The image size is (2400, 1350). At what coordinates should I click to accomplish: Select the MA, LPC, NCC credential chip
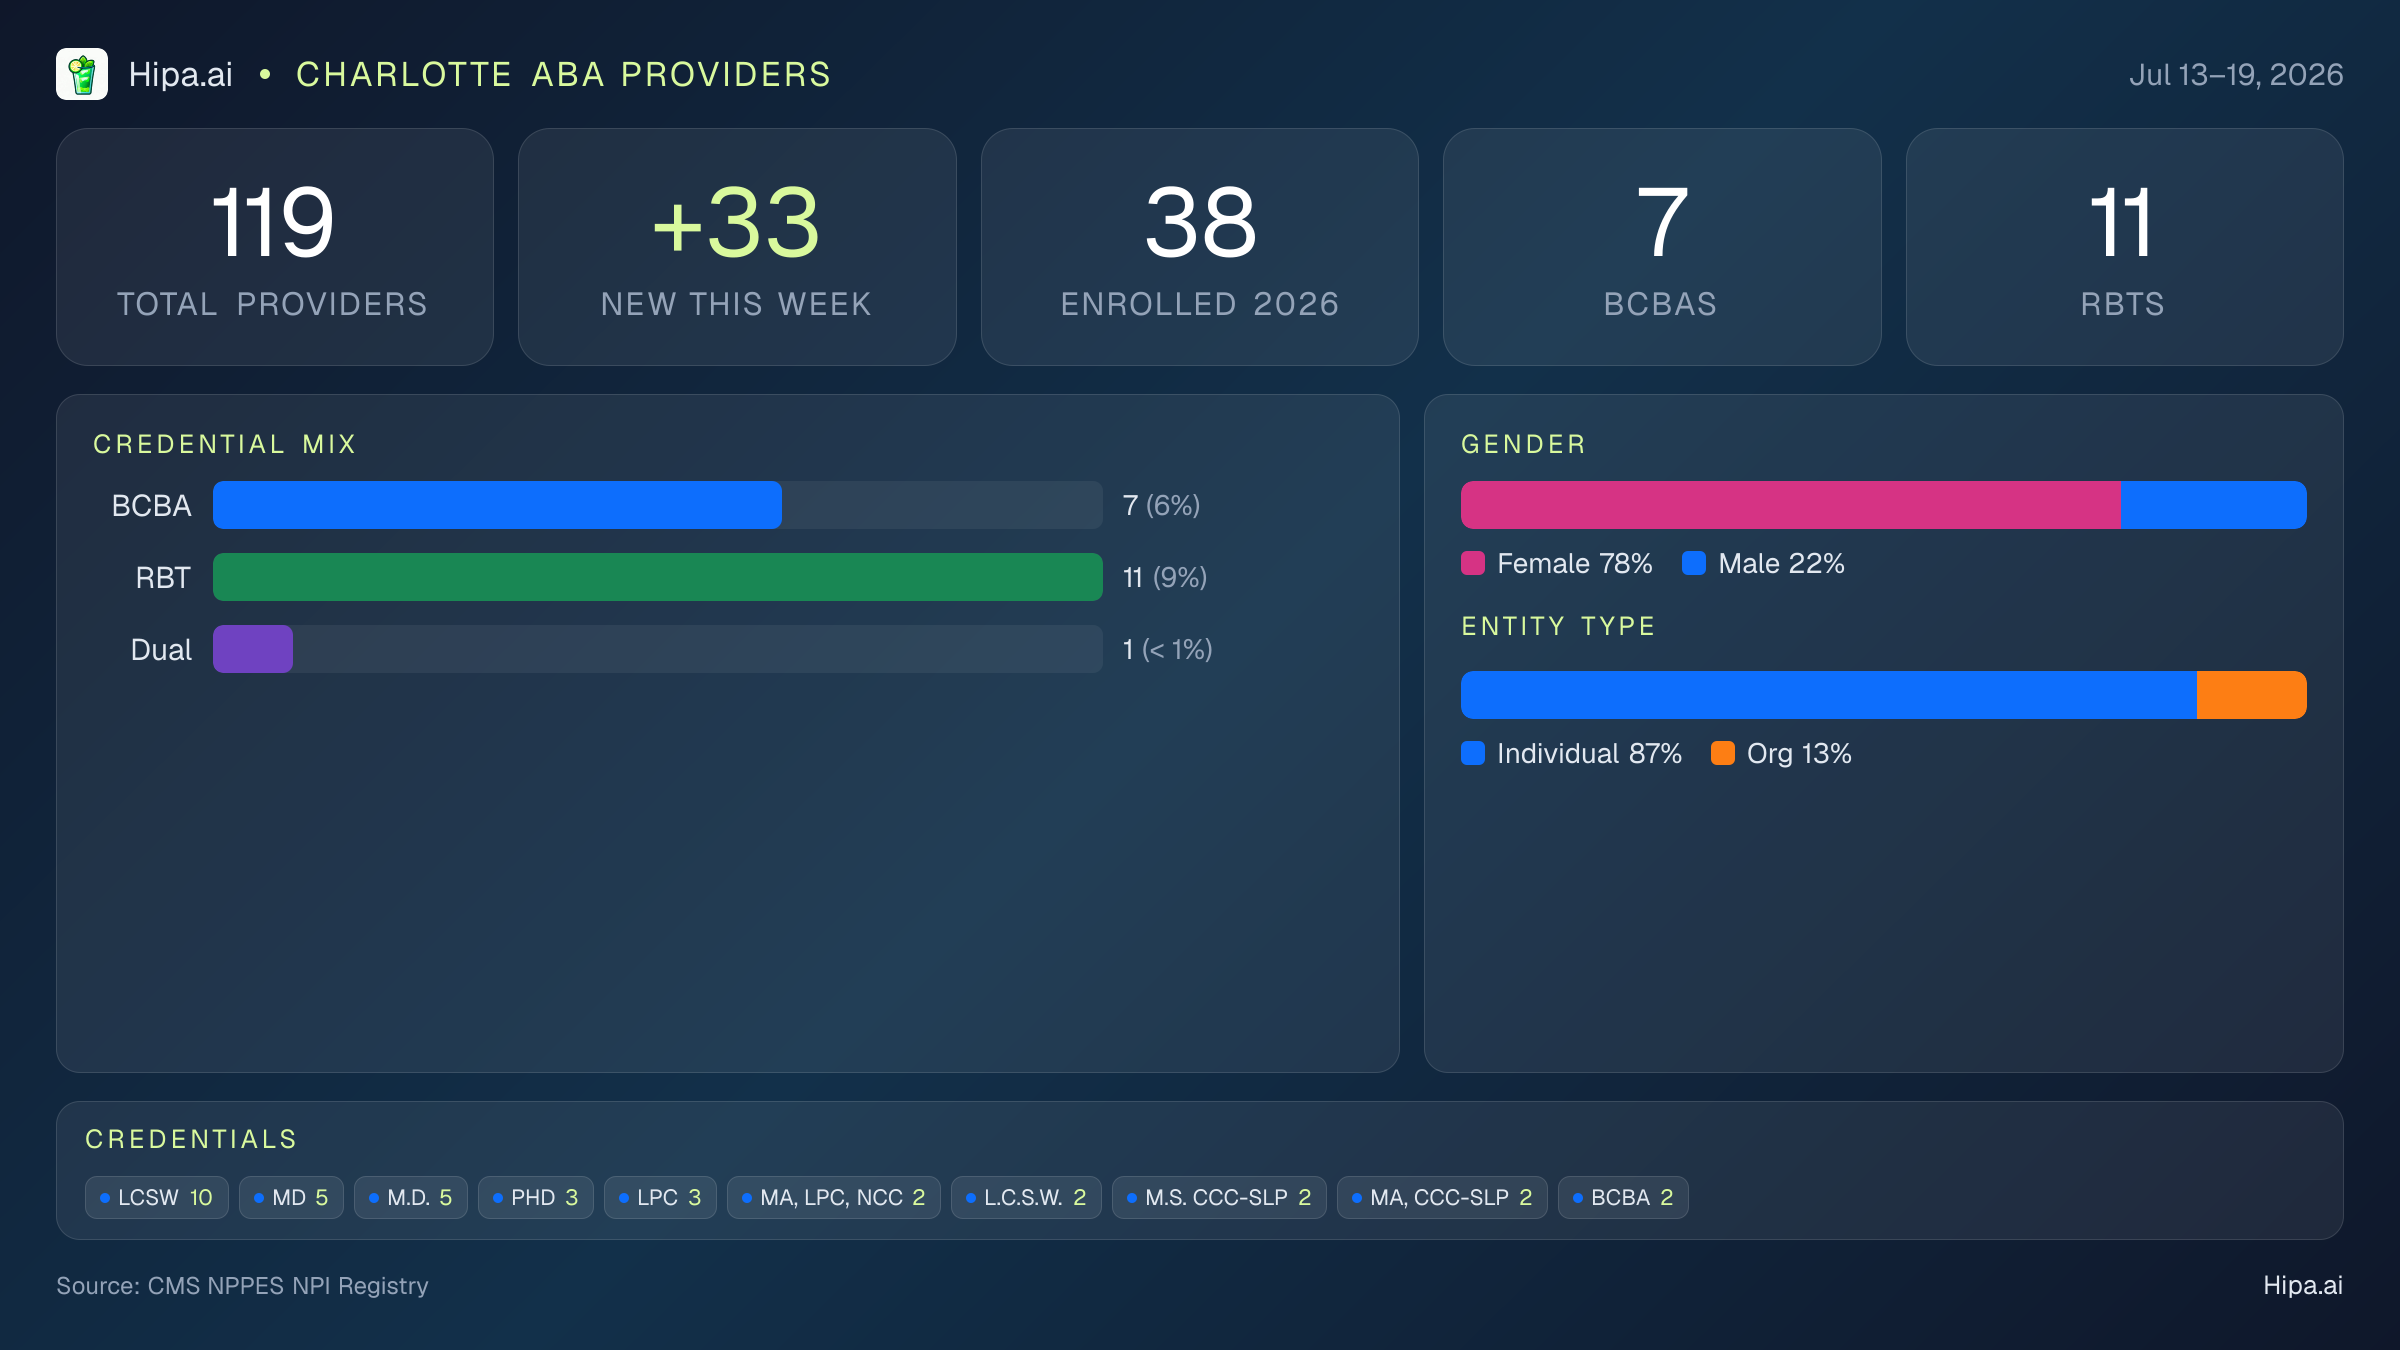click(x=834, y=1197)
